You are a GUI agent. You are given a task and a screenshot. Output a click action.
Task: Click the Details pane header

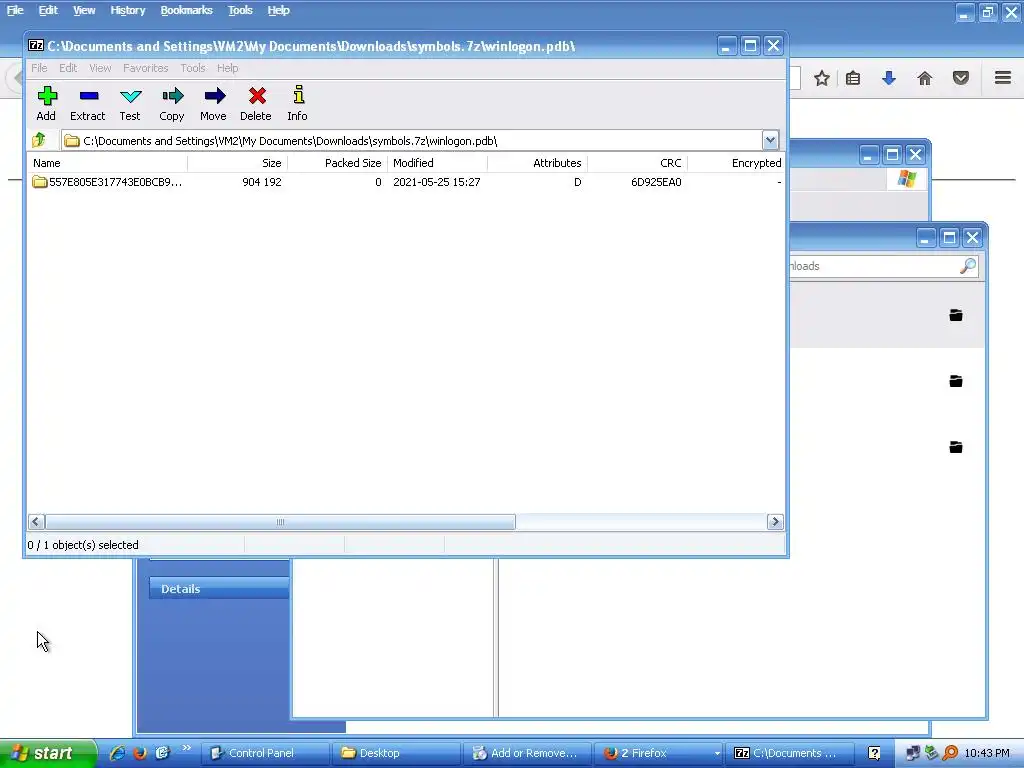219,588
